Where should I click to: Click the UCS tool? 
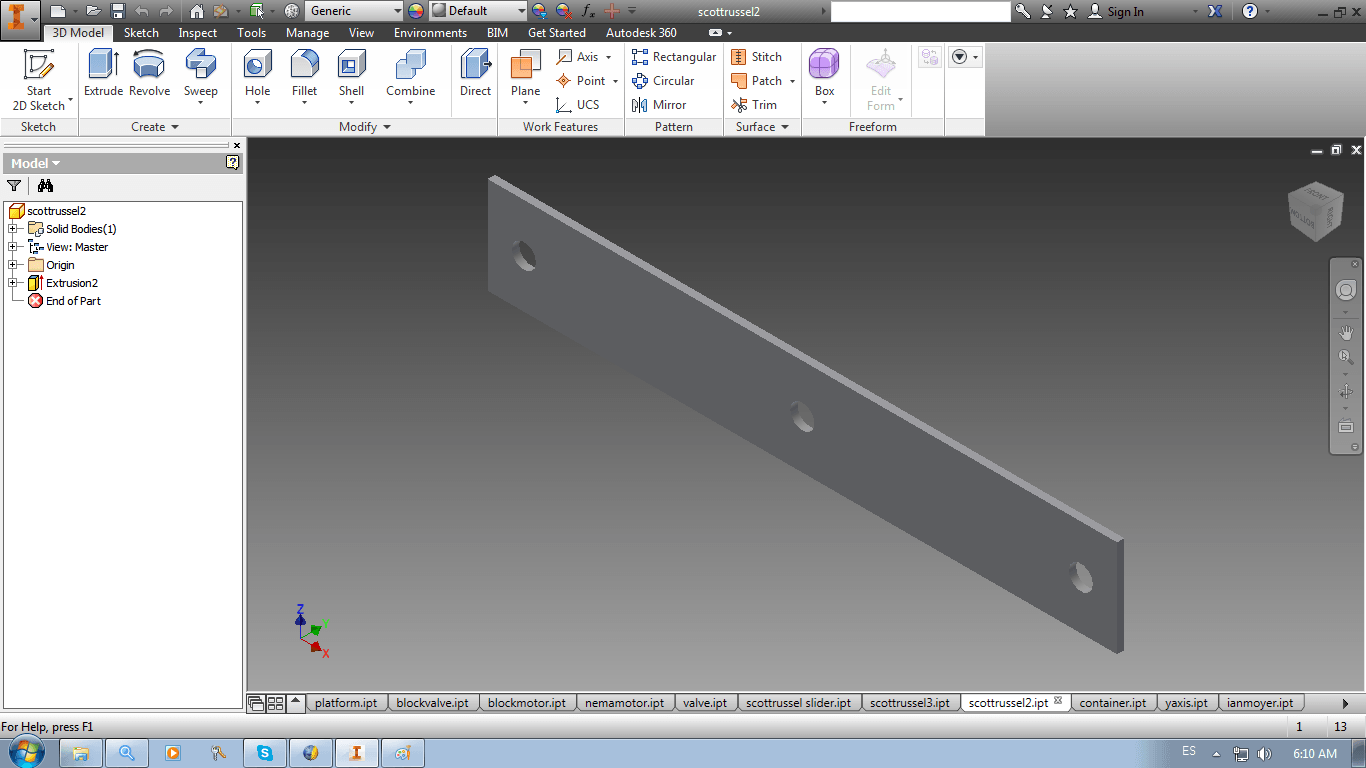tap(578, 105)
